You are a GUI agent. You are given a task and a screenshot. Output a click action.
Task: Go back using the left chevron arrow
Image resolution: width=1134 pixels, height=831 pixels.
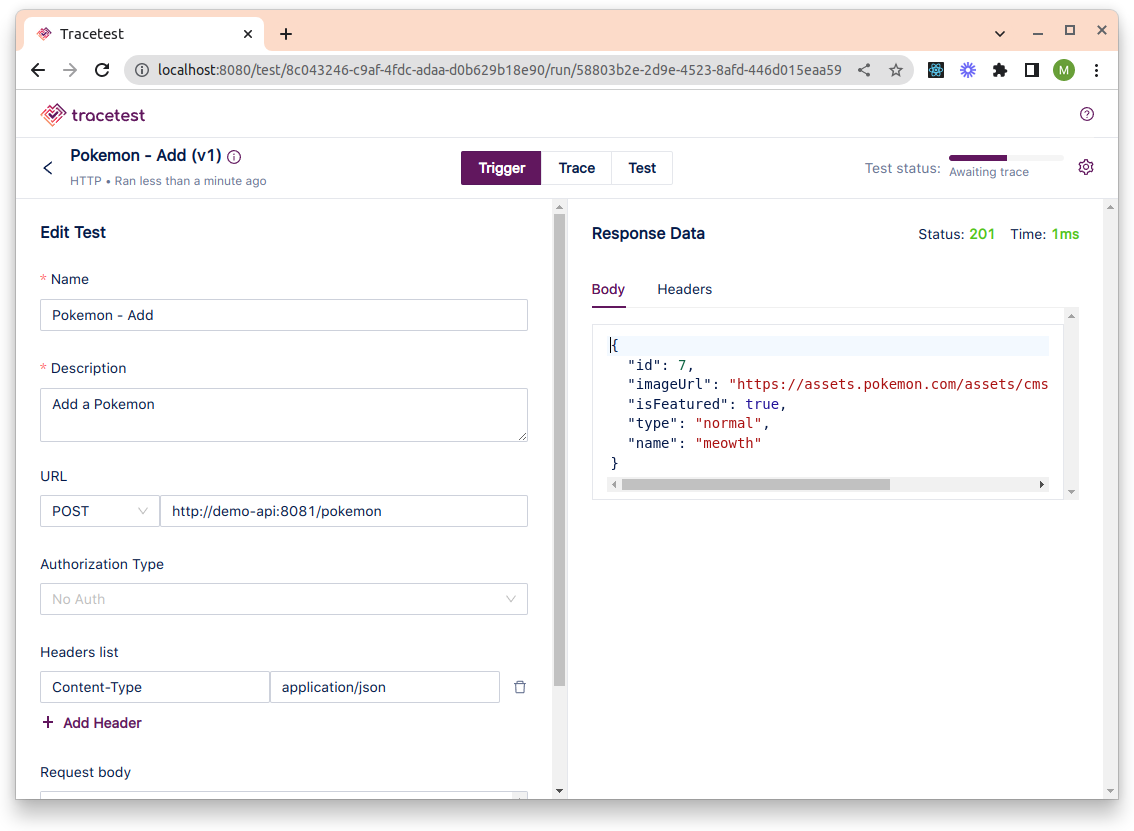[x=48, y=168]
